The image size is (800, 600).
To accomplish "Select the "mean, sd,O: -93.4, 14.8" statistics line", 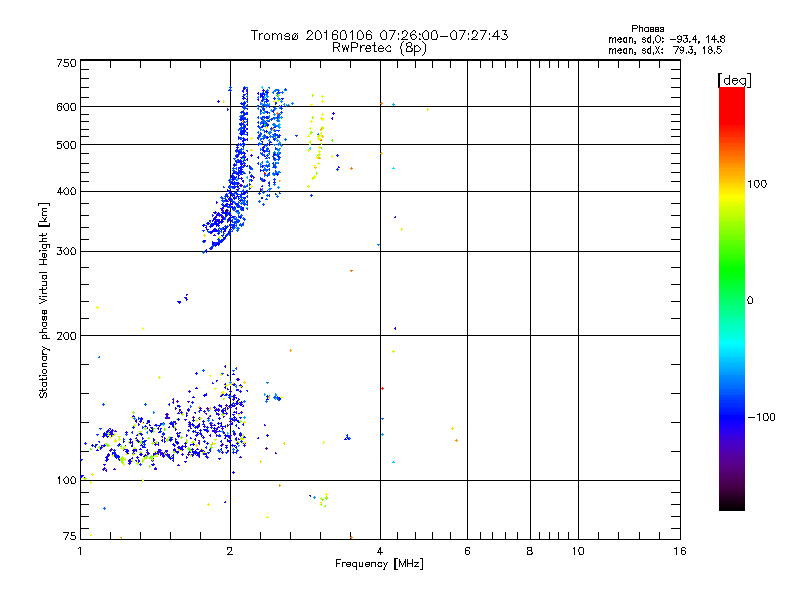I will (x=666, y=39).
